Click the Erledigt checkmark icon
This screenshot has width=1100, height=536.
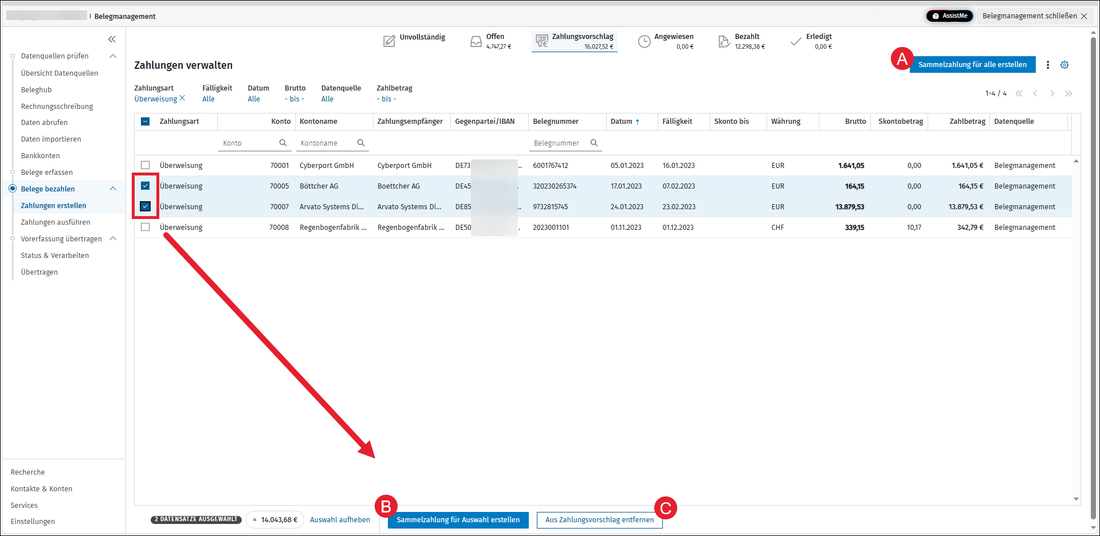(796, 41)
